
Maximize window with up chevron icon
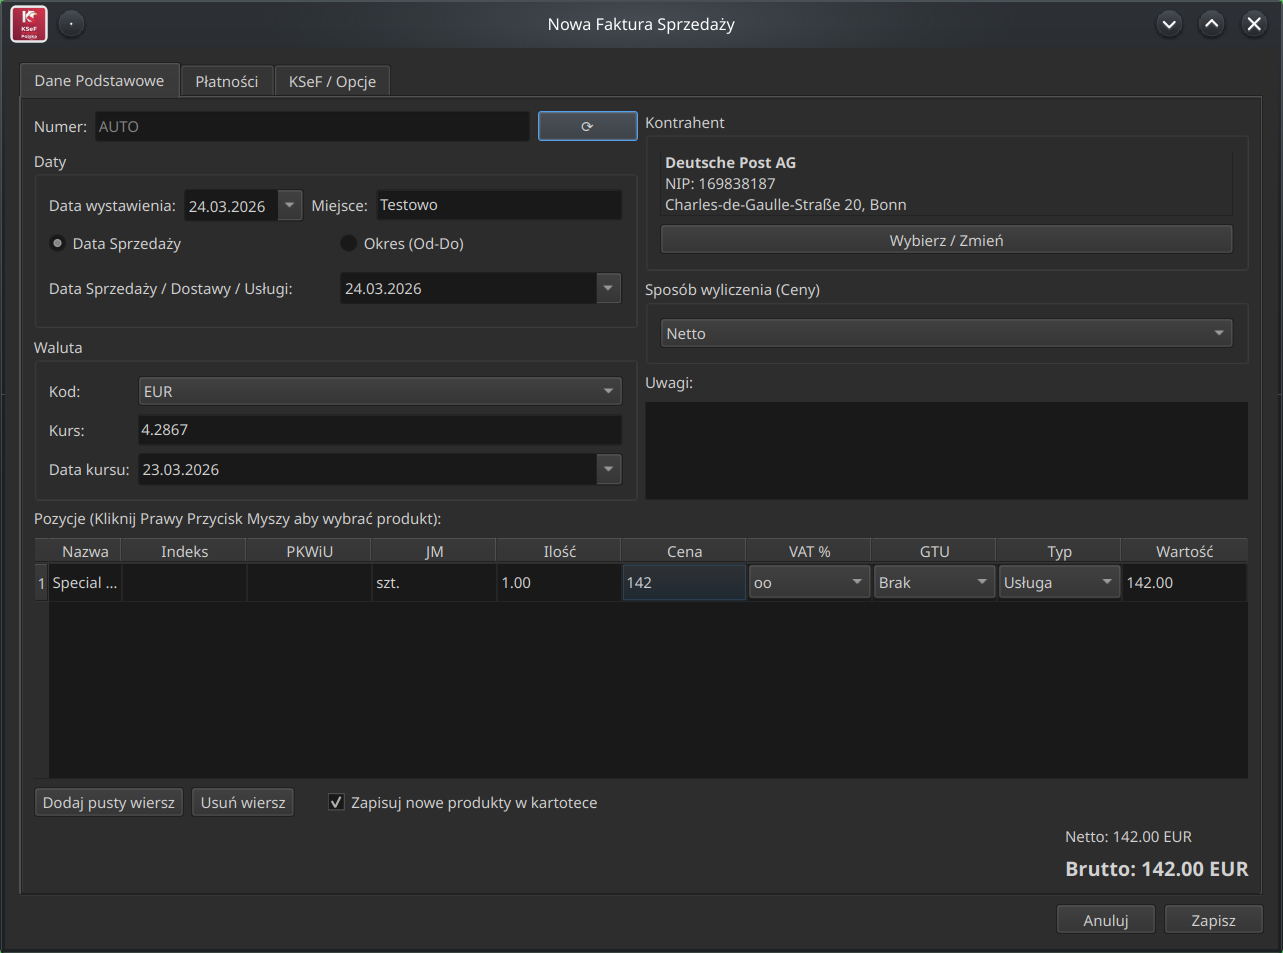pos(1211,24)
